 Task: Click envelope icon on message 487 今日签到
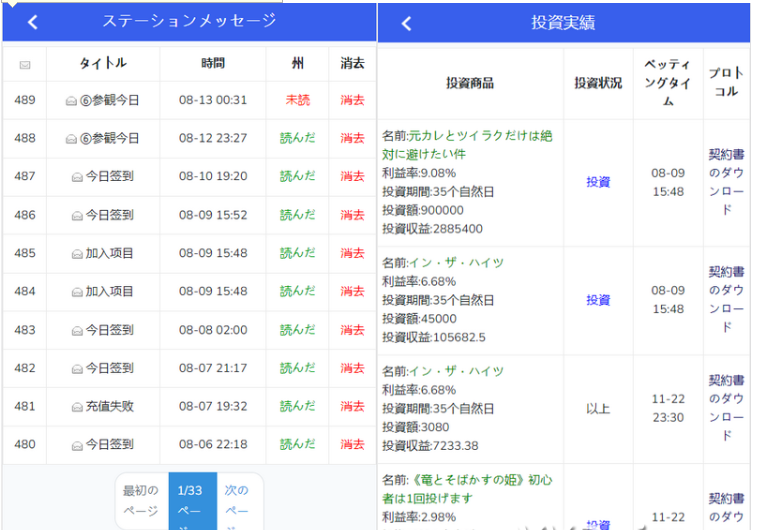coord(78,177)
